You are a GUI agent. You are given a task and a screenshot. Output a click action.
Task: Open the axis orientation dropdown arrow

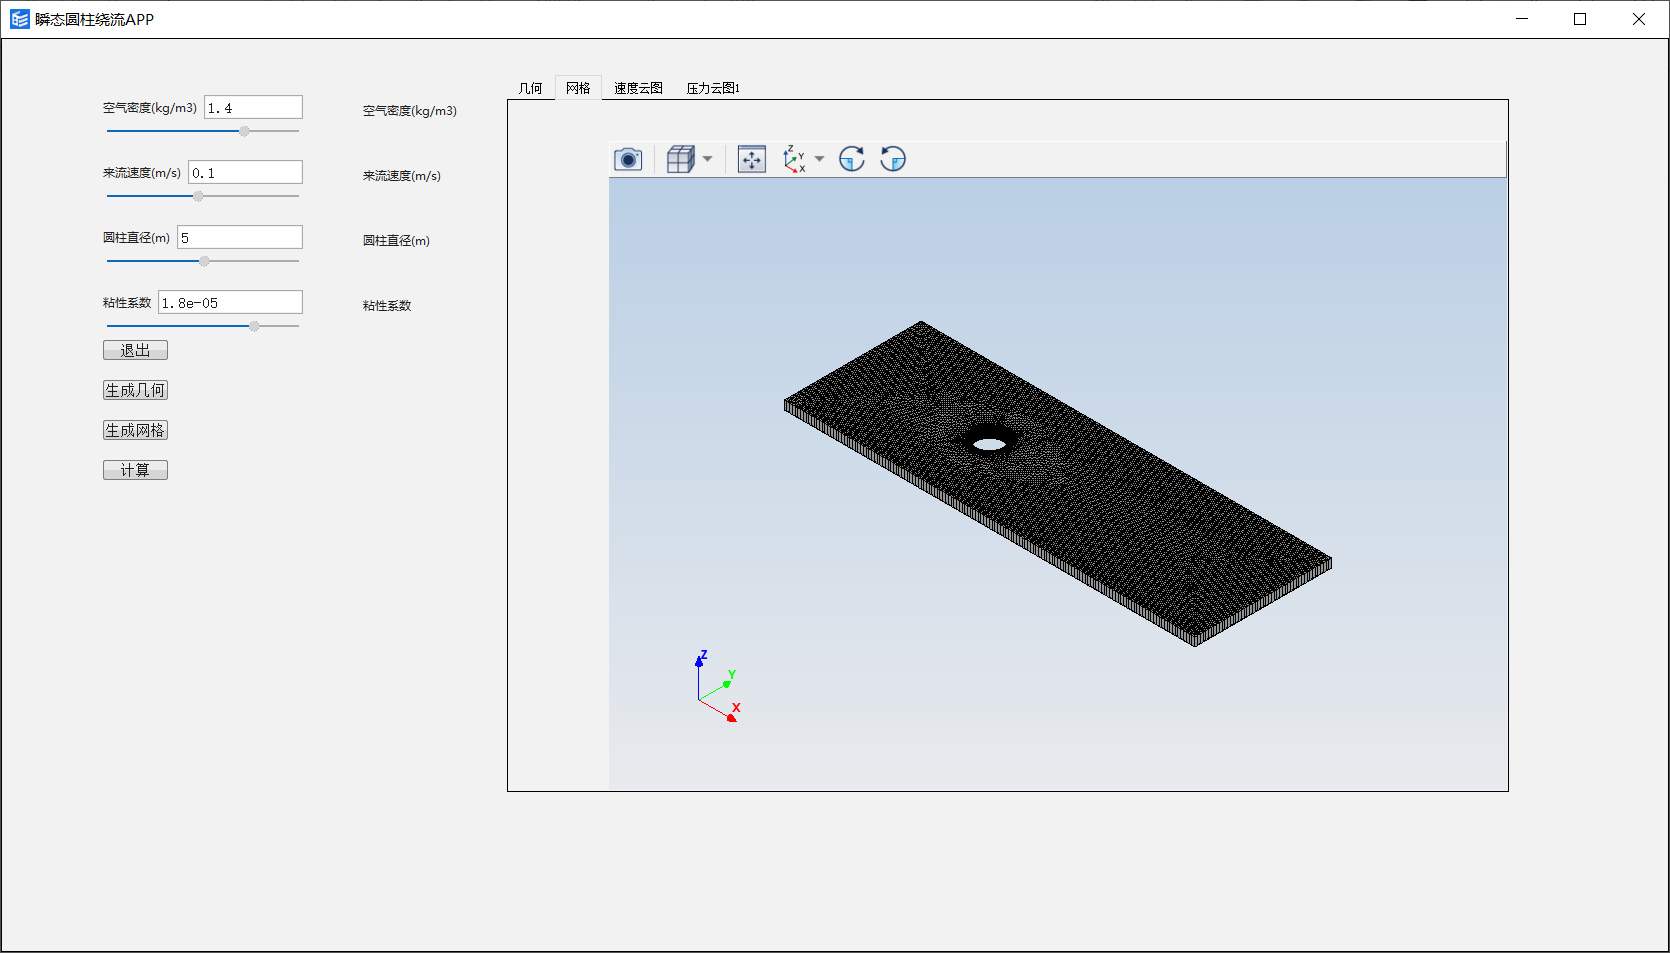[x=820, y=159]
